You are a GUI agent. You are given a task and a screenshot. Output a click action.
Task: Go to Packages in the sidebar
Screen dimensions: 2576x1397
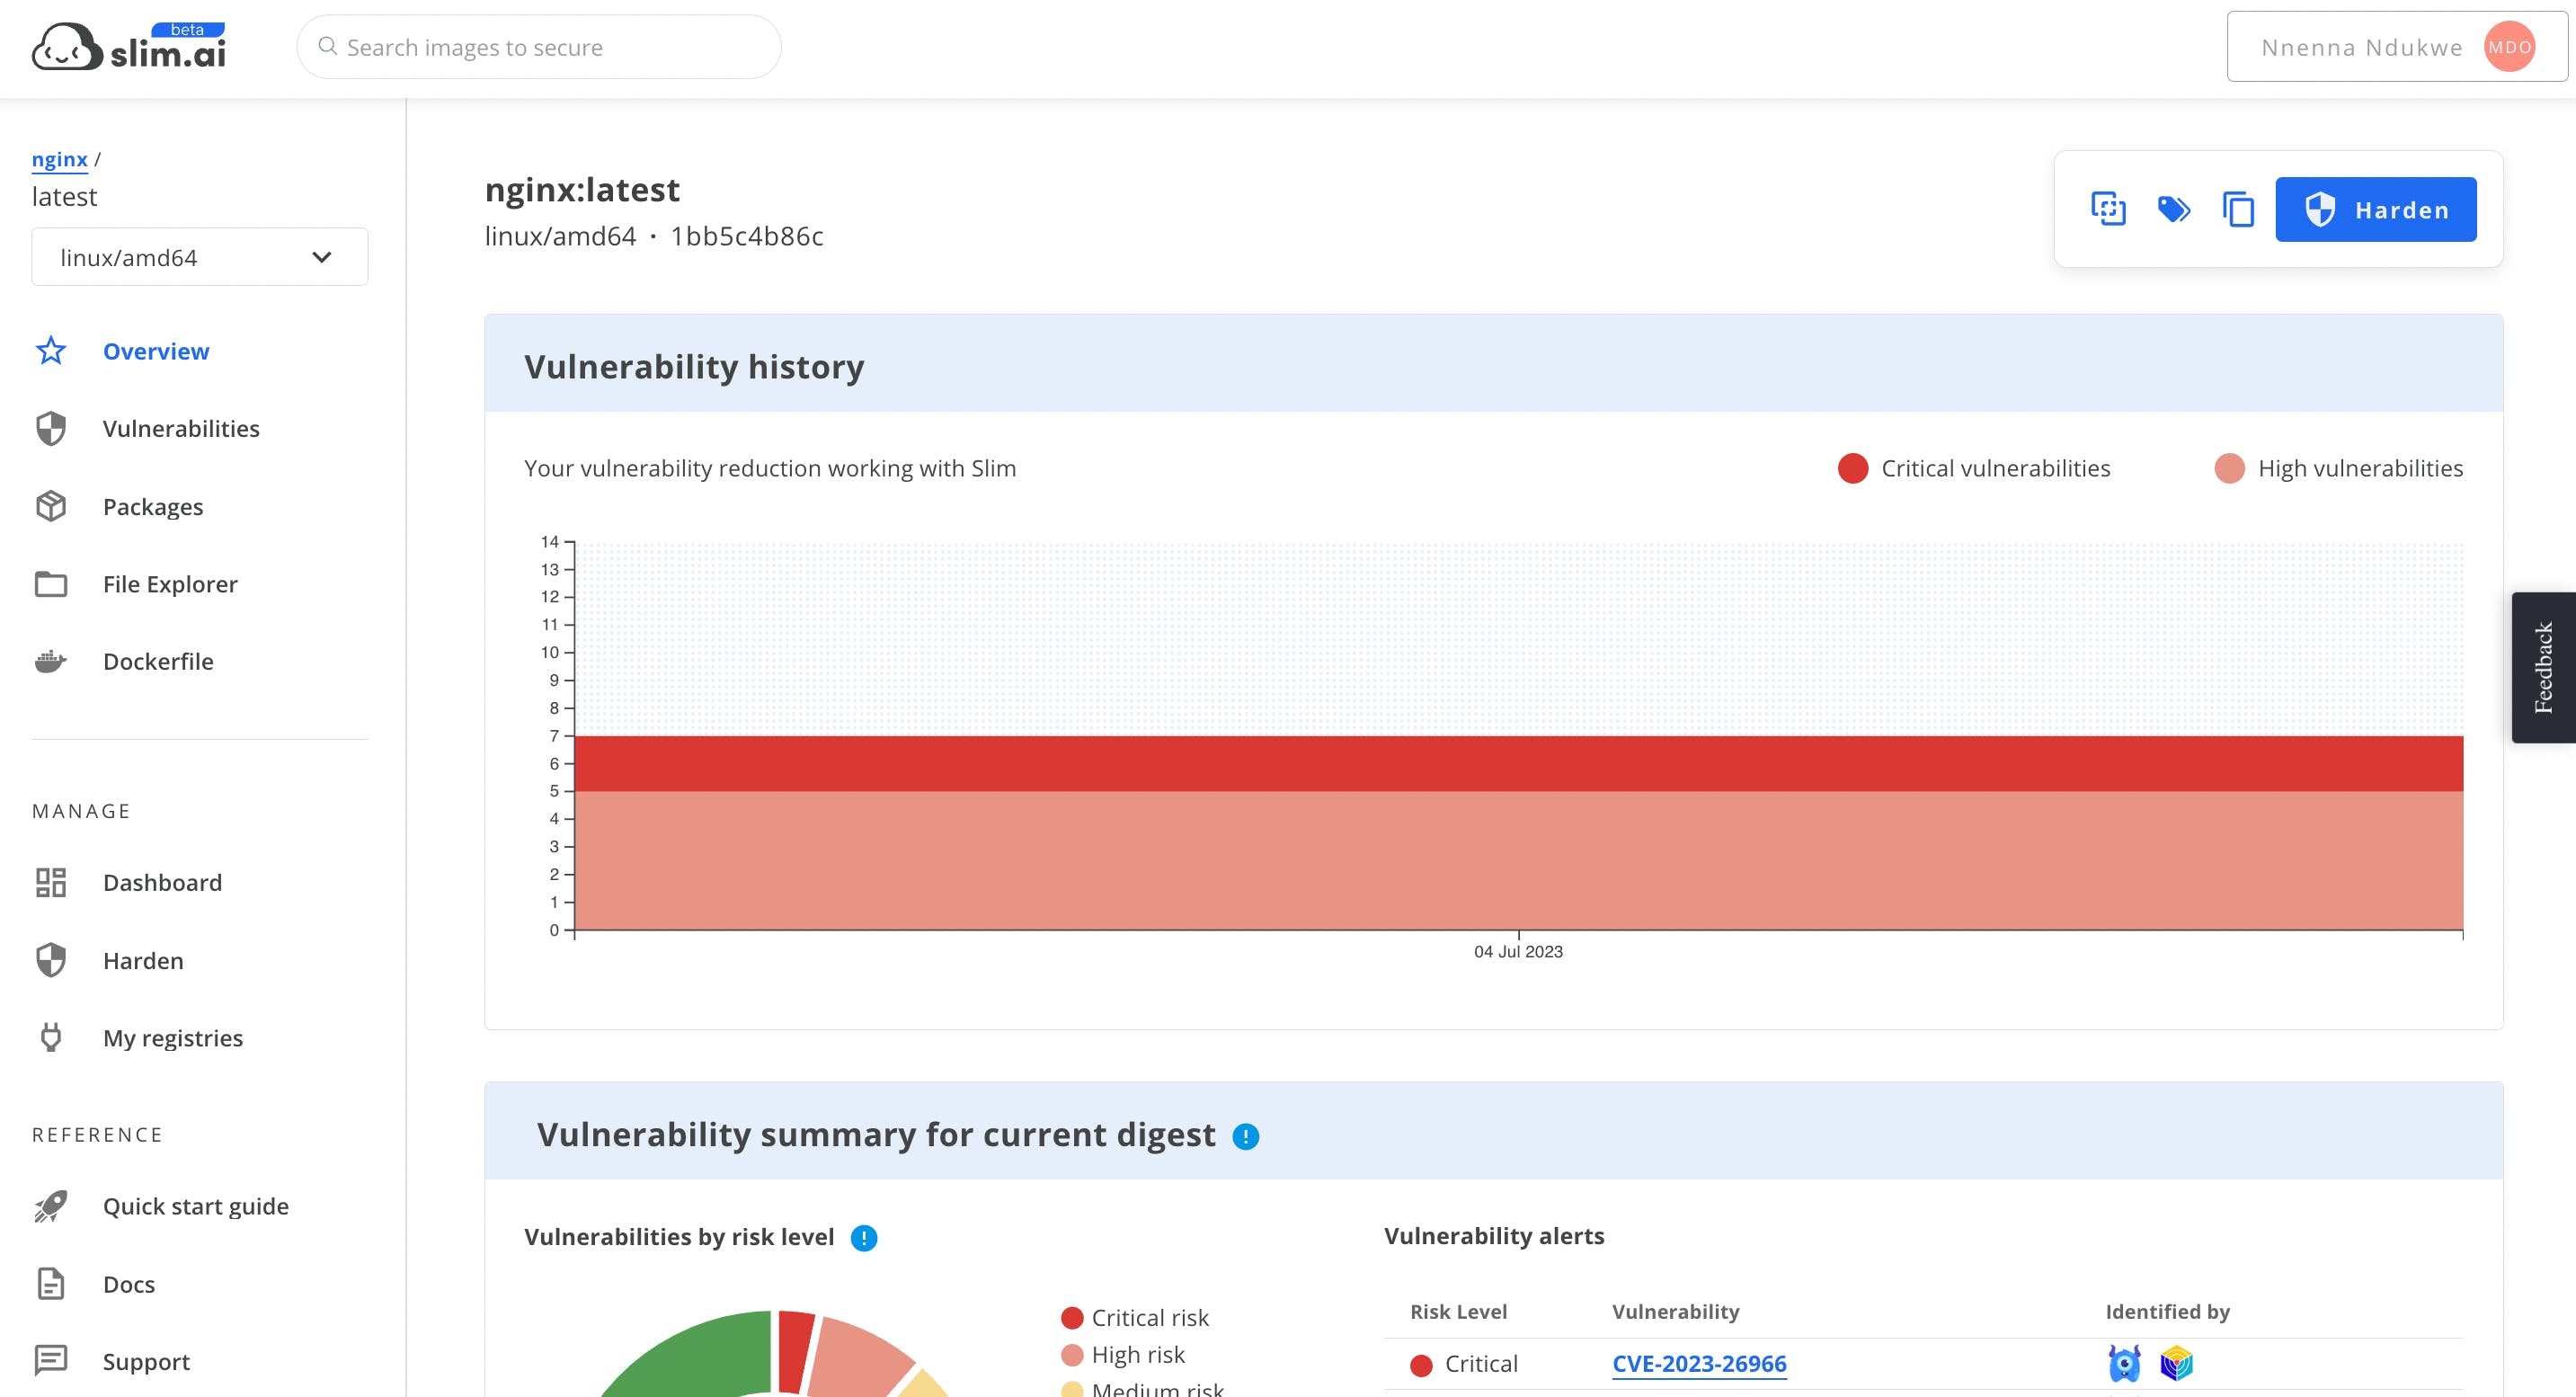[152, 506]
